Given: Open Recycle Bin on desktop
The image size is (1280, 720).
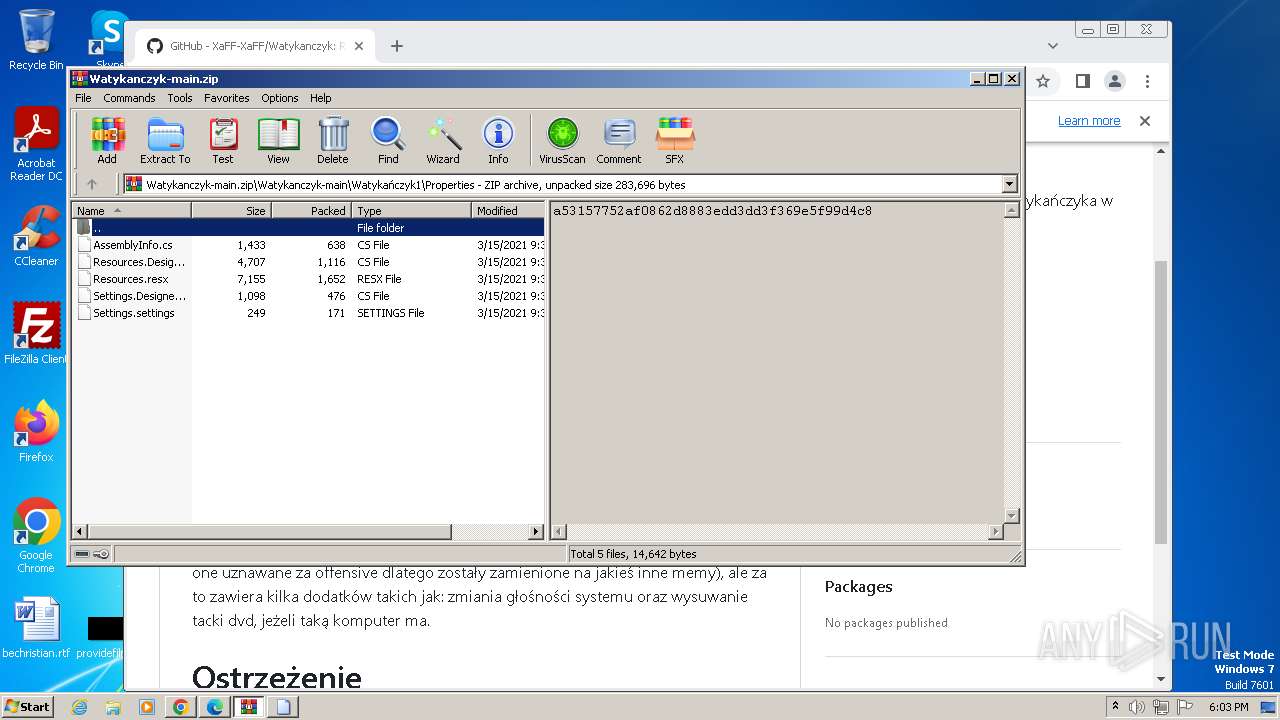Looking at the screenshot, I should pos(36,40).
